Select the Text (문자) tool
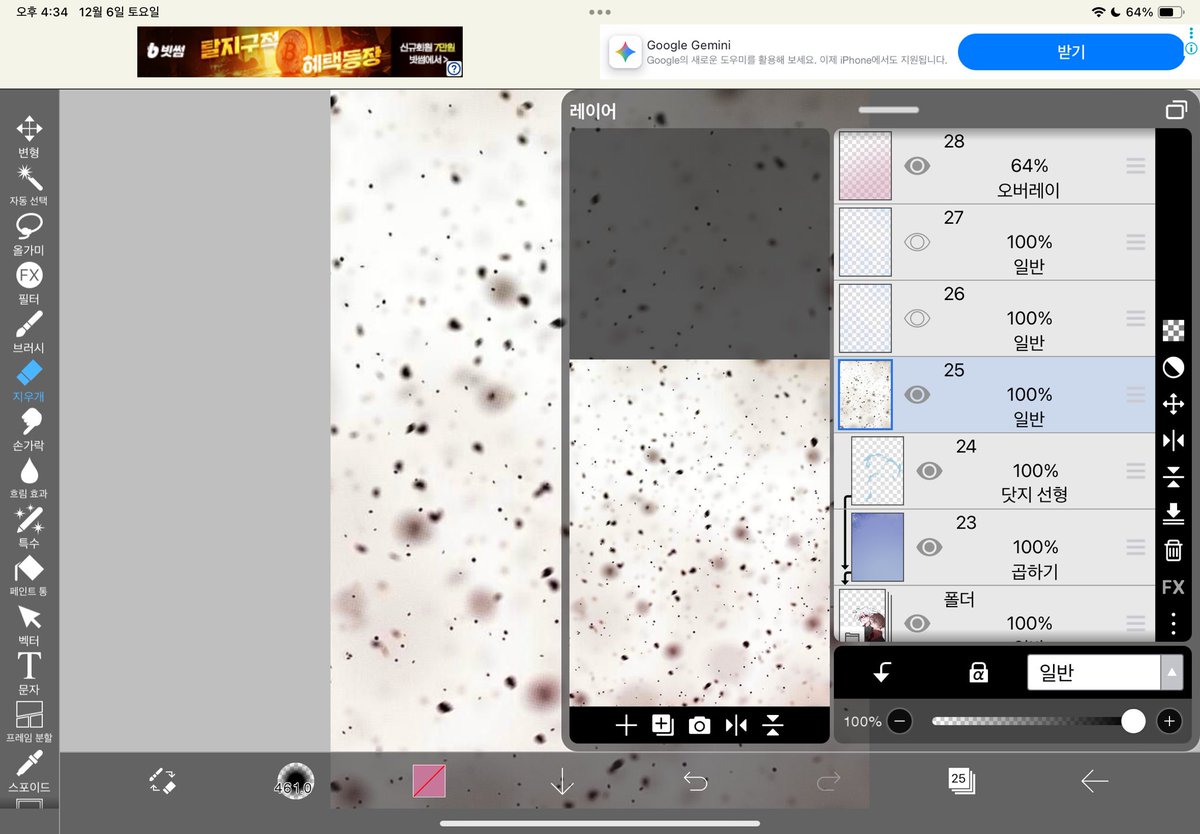 click(x=29, y=672)
